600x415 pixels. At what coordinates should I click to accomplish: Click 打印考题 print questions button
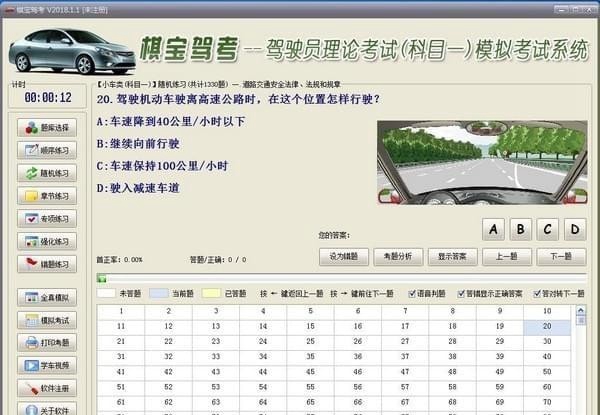coord(47,342)
